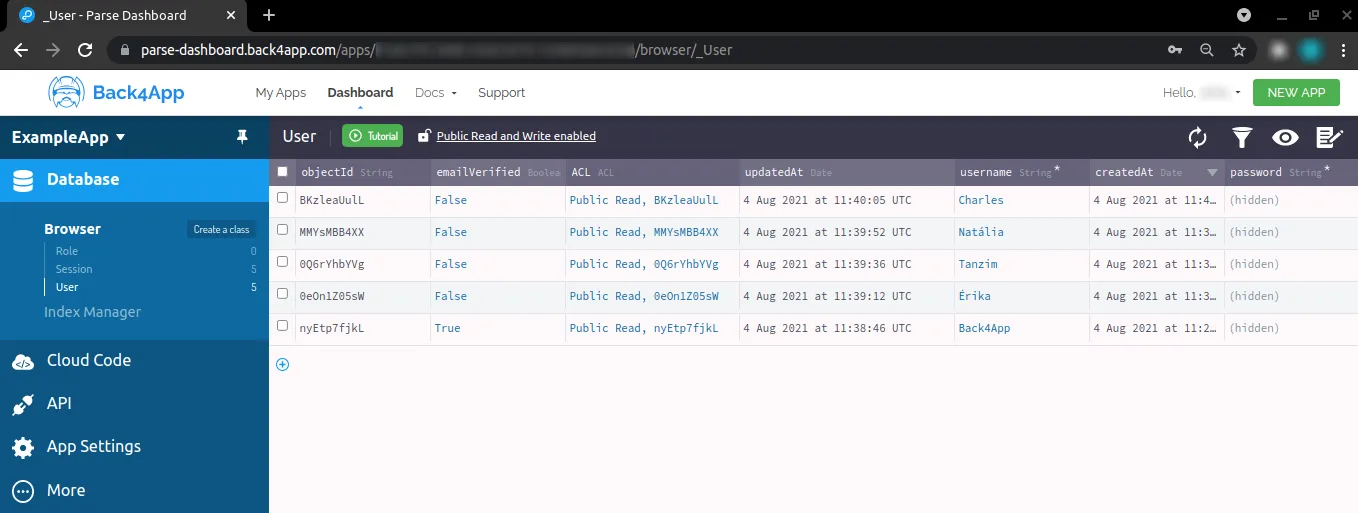Click the Database stack icon
The image size is (1358, 513).
click(x=24, y=180)
